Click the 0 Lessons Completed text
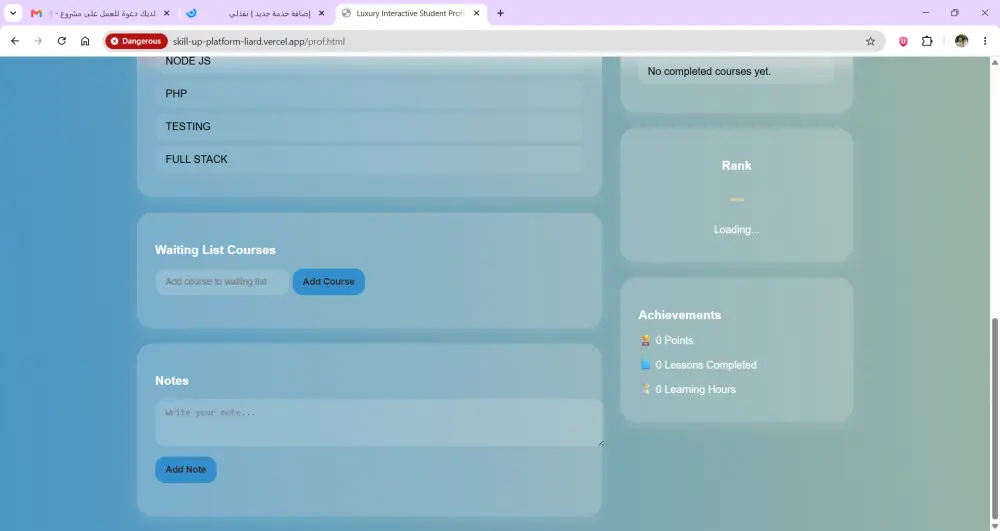This screenshot has width=1000, height=531. (x=706, y=365)
